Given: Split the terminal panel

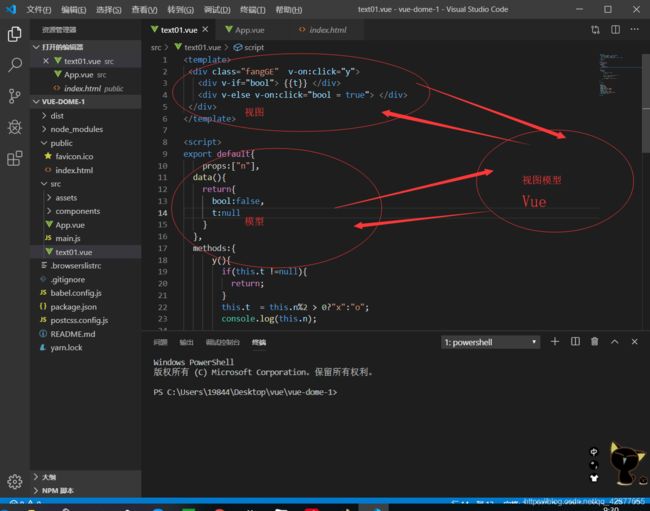Looking at the screenshot, I should [575, 341].
